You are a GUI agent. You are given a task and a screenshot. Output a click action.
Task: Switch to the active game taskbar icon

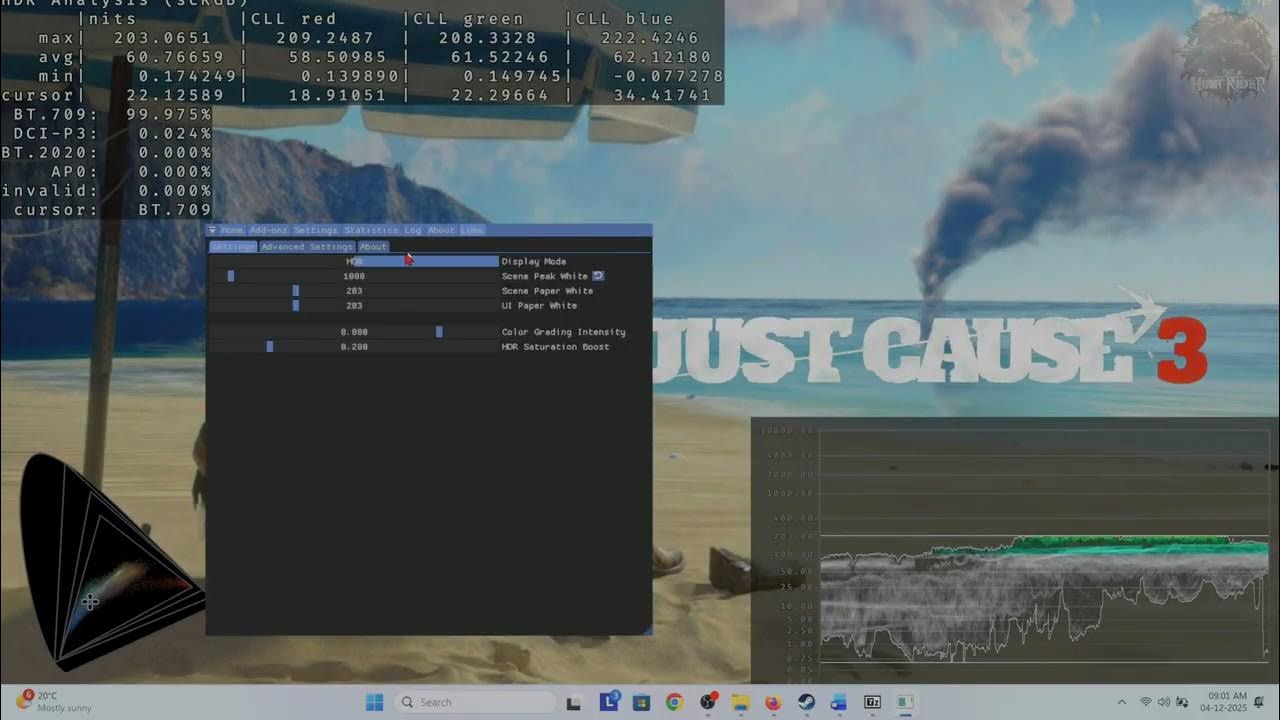(905, 702)
